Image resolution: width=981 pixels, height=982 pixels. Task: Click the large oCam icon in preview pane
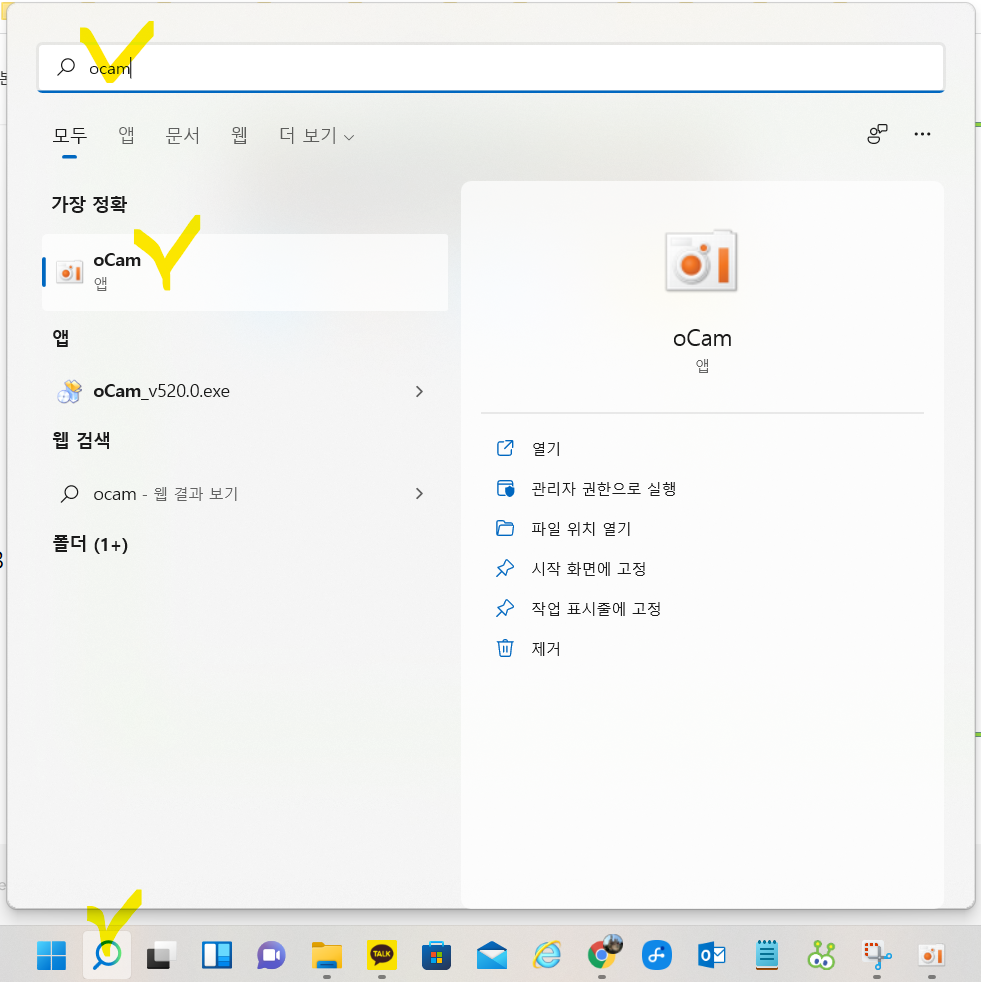tap(702, 261)
